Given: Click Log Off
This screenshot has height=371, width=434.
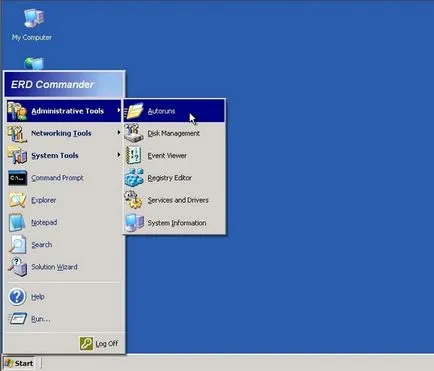Looking at the screenshot, I should (99, 343).
